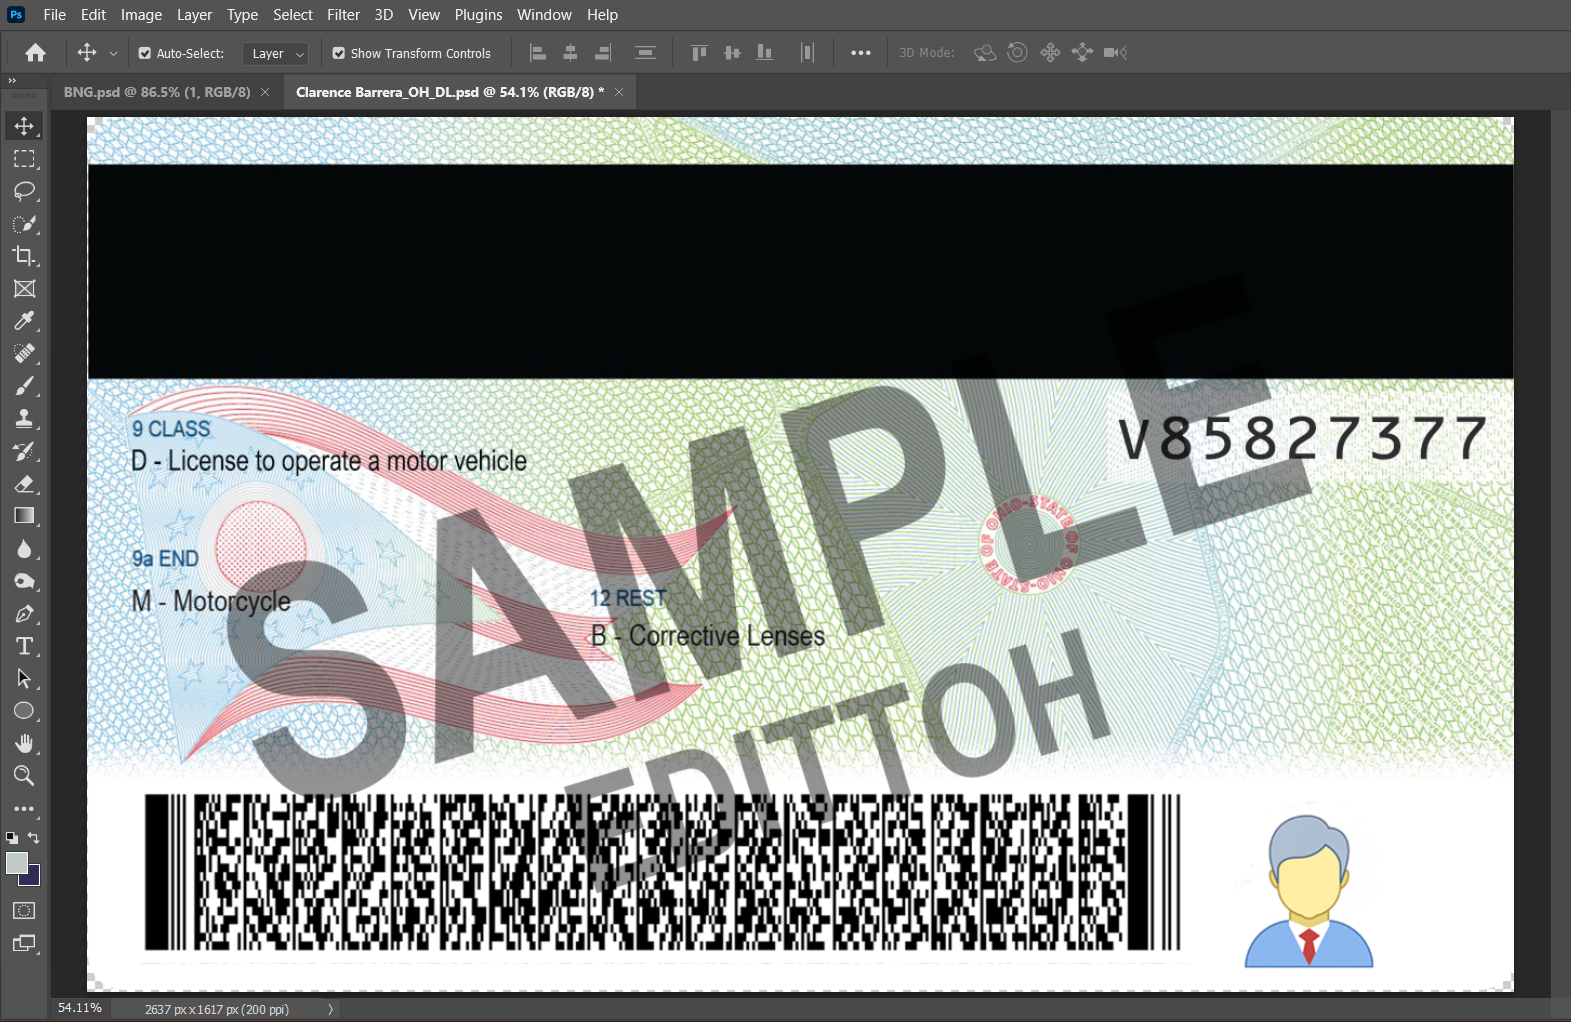Select the Blur tool

(x=24, y=549)
